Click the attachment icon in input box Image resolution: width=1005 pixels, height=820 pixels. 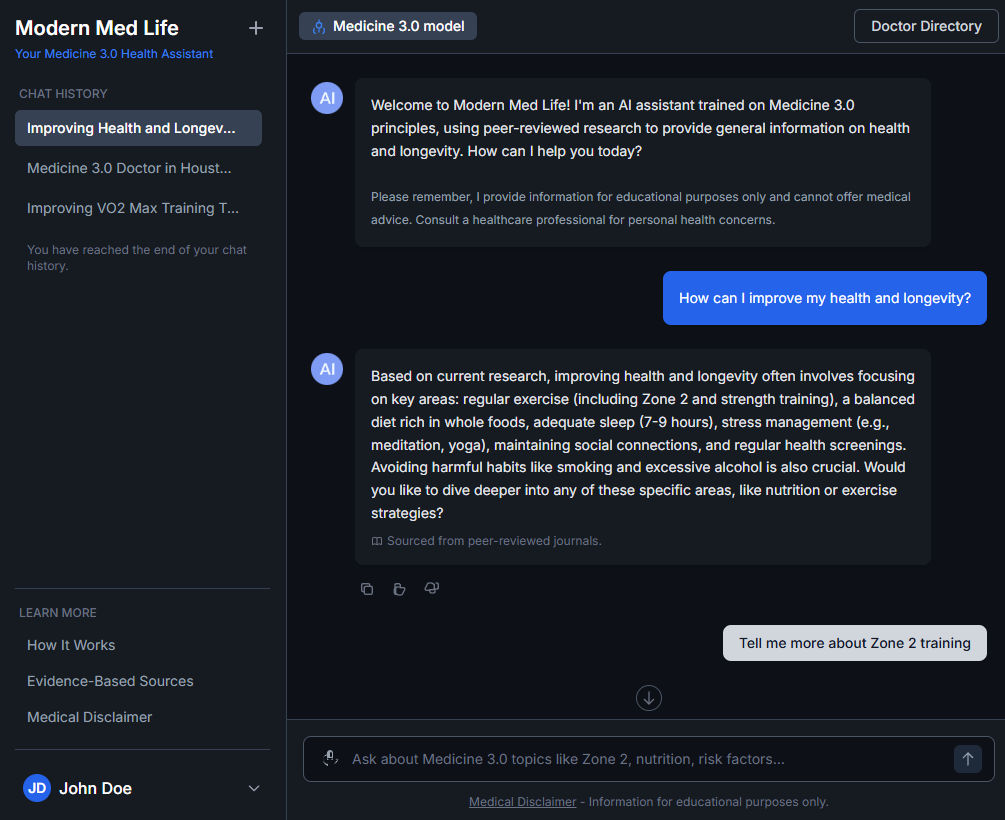(330, 758)
